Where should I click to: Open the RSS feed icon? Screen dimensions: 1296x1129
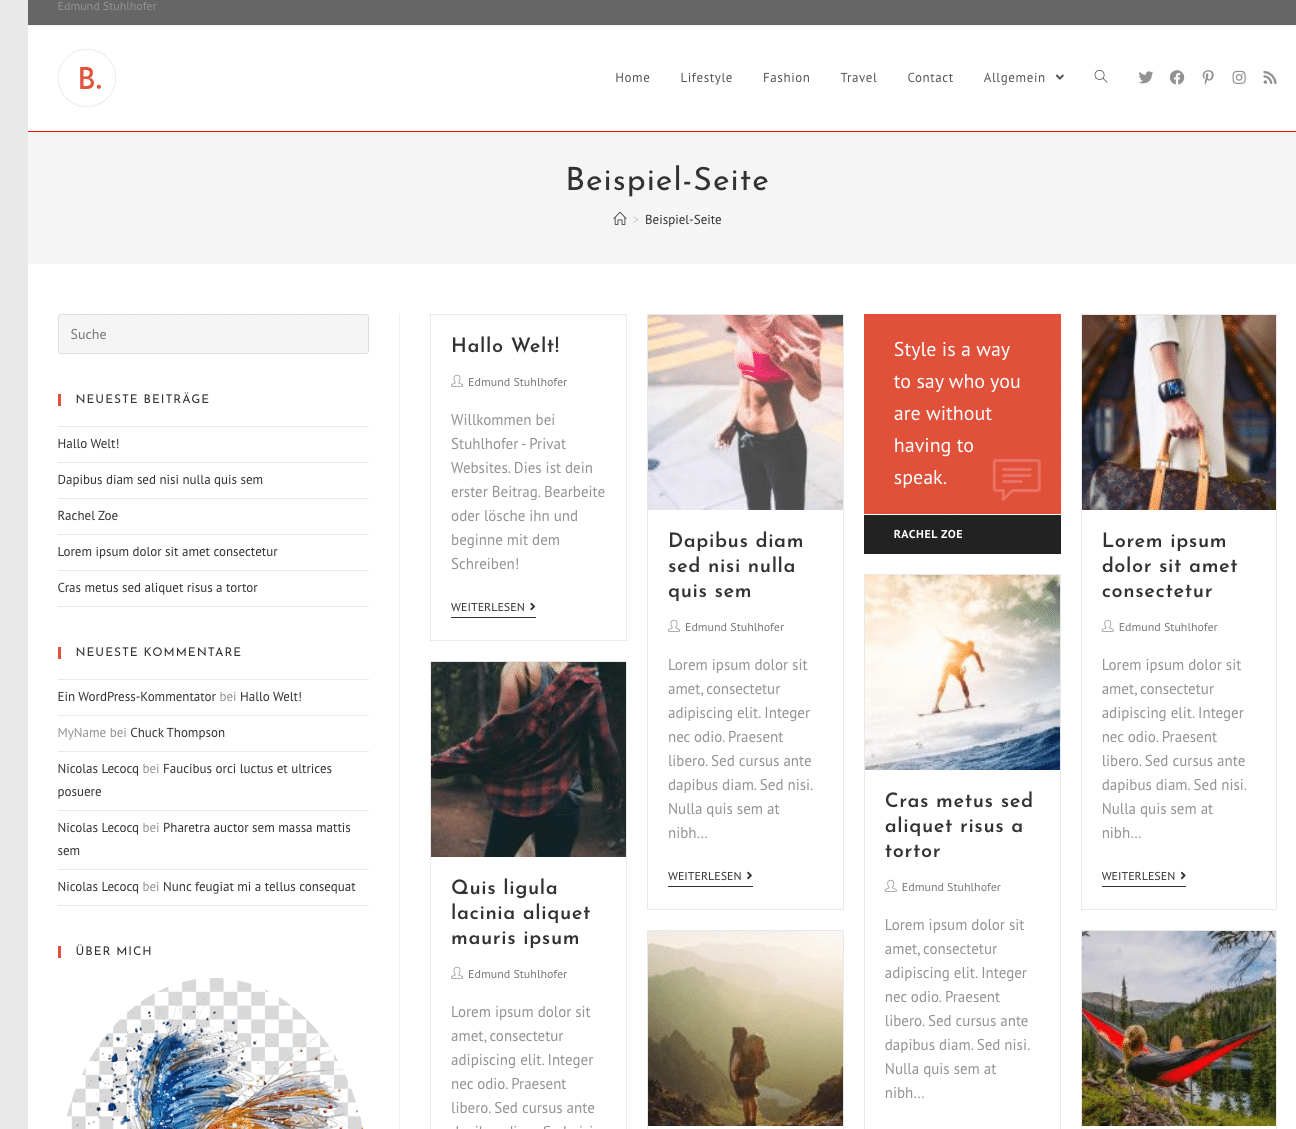(x=1270, y=78)
